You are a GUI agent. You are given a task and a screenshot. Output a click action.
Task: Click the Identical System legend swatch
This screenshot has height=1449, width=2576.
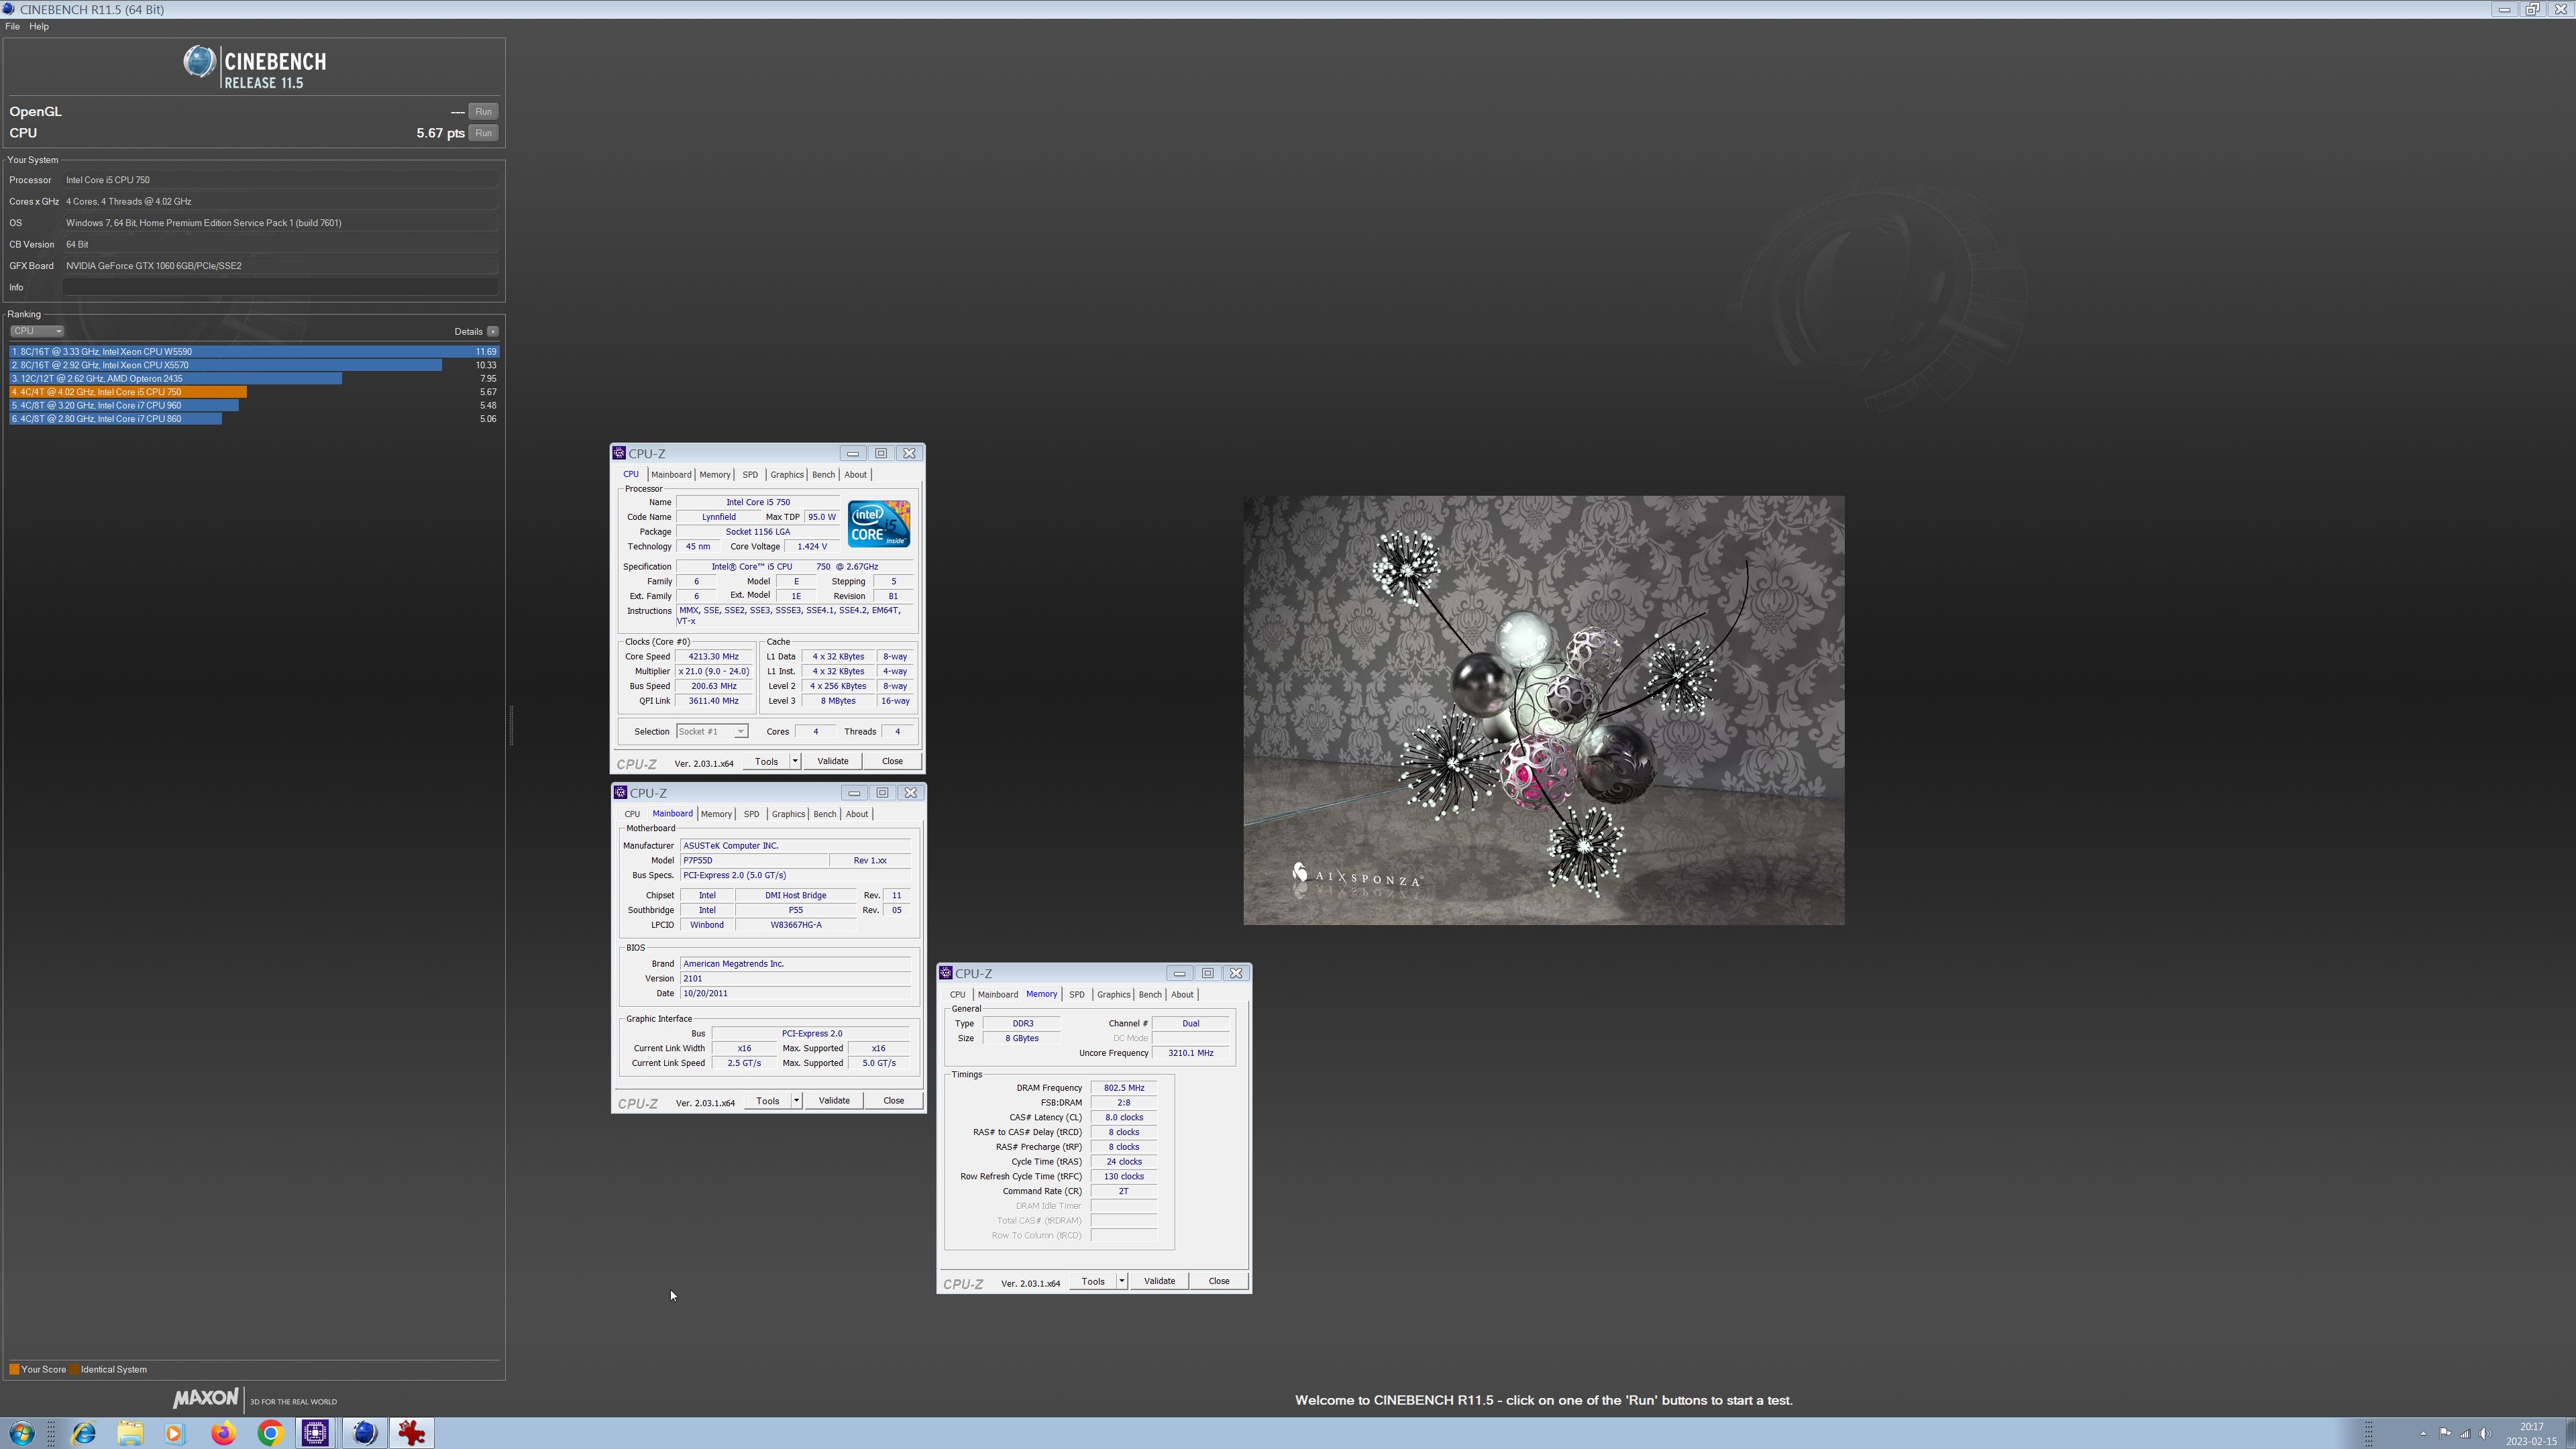point(74,1369)
